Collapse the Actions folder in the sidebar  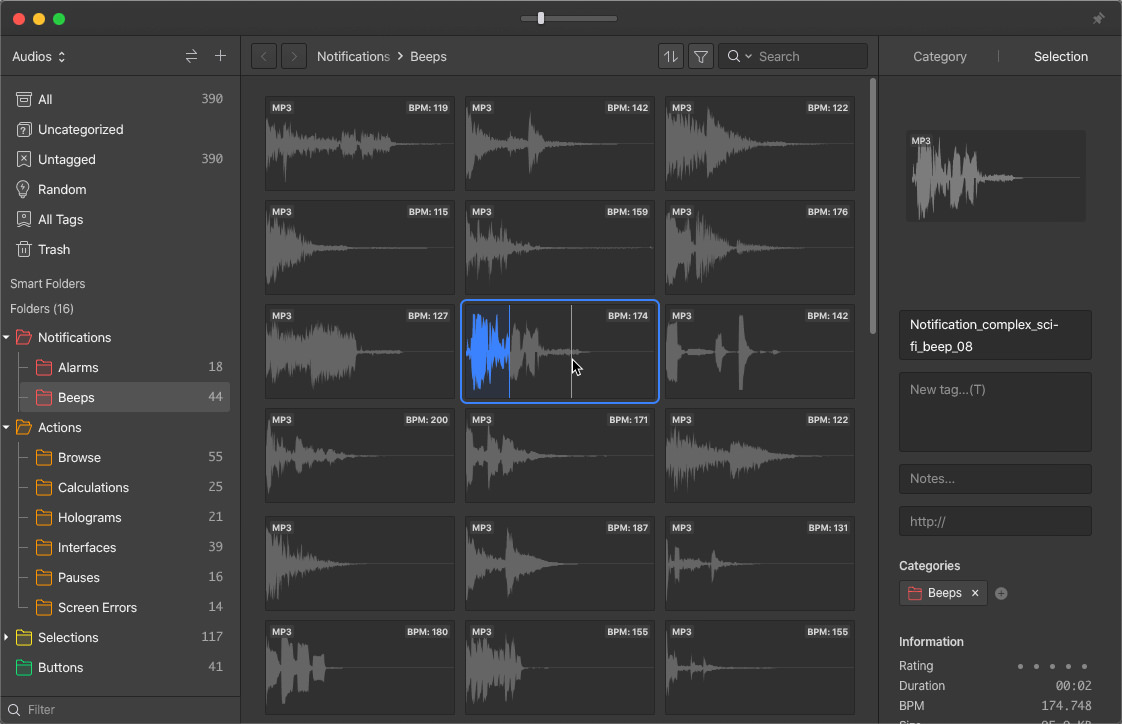pos(8,427)
